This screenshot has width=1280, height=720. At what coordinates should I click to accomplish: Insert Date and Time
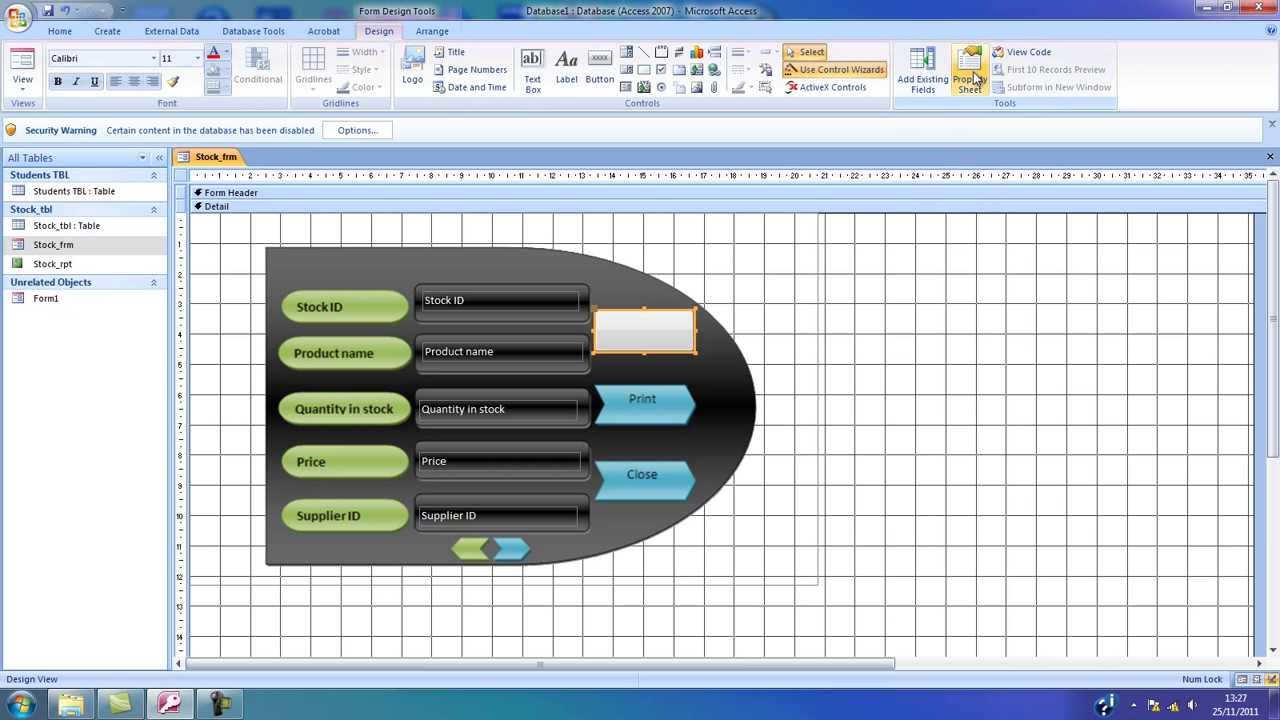(x=470, y=87)
